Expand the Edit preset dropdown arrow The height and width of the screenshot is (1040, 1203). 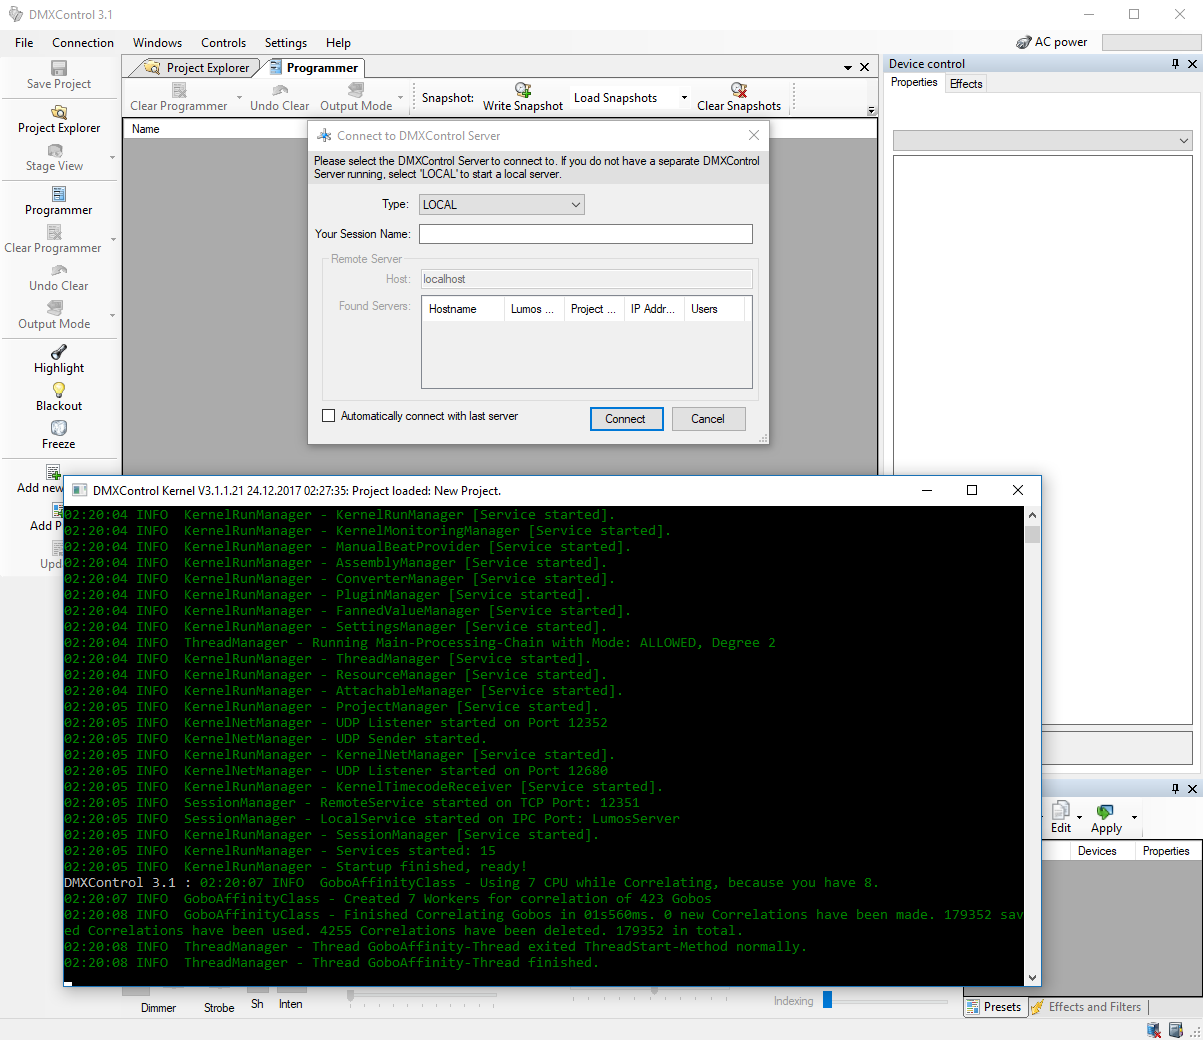tap(1079, 817)
